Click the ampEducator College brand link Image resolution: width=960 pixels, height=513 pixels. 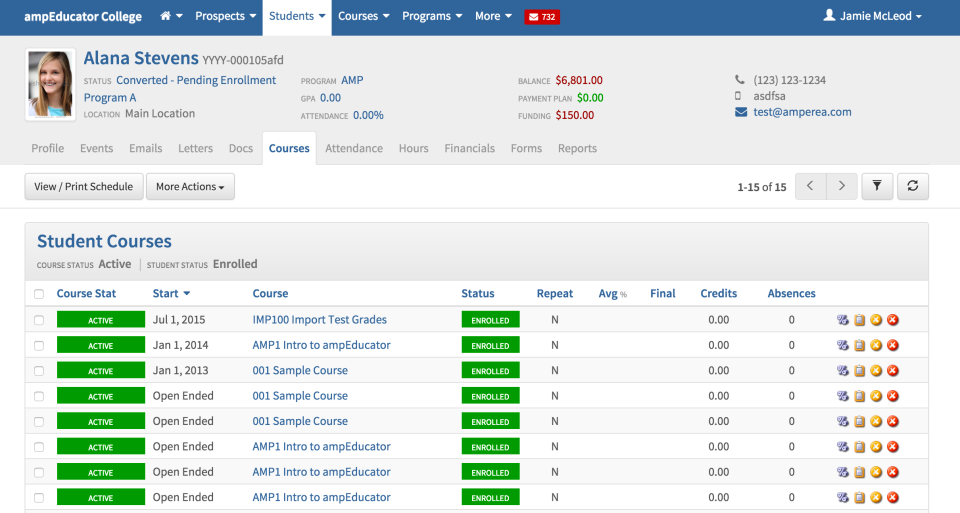[83, 17]
